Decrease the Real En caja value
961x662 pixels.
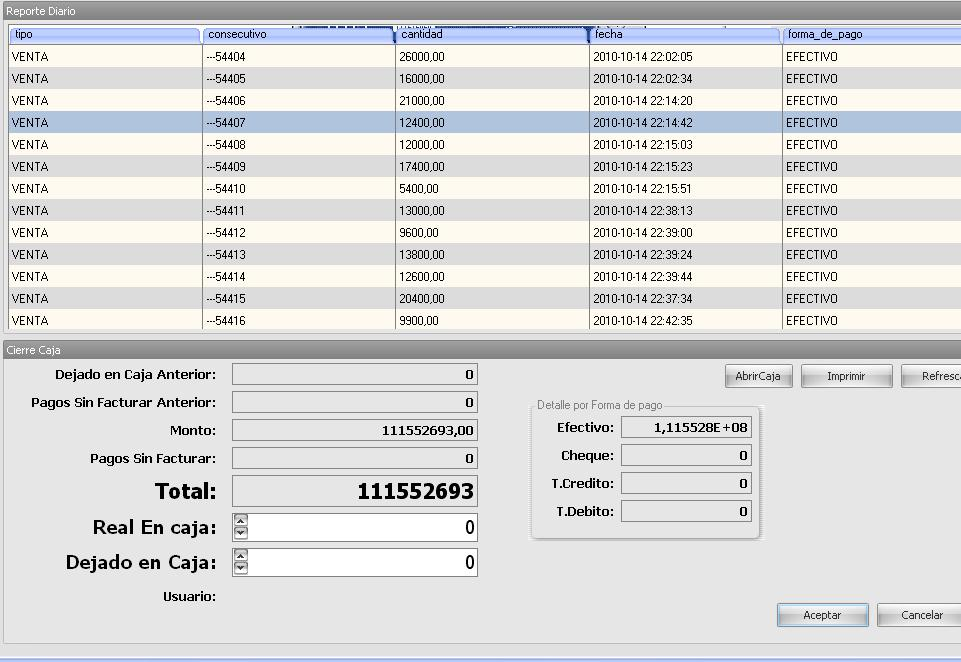point(240,533)
